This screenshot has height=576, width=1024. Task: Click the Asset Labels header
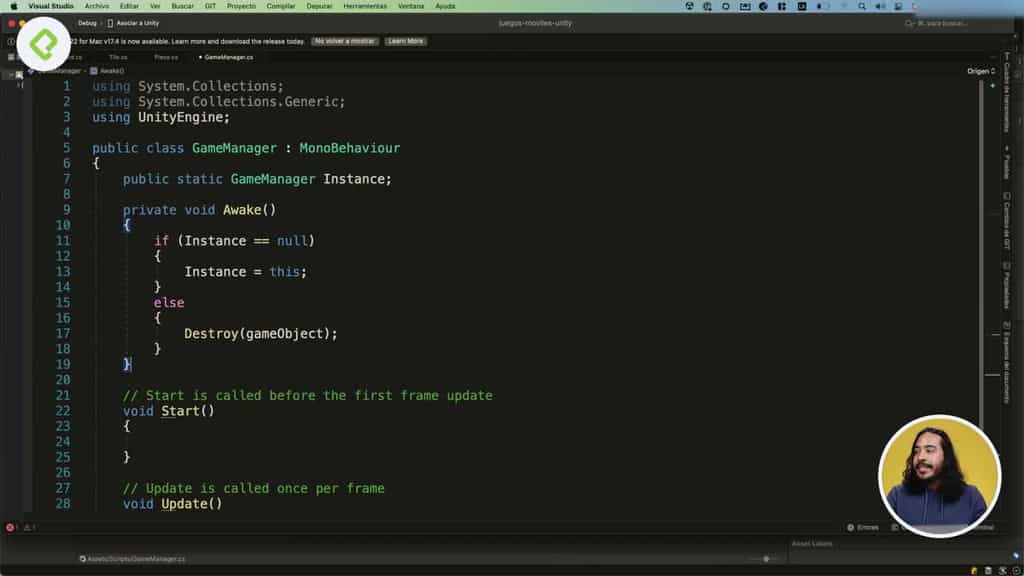click(812, 543)
